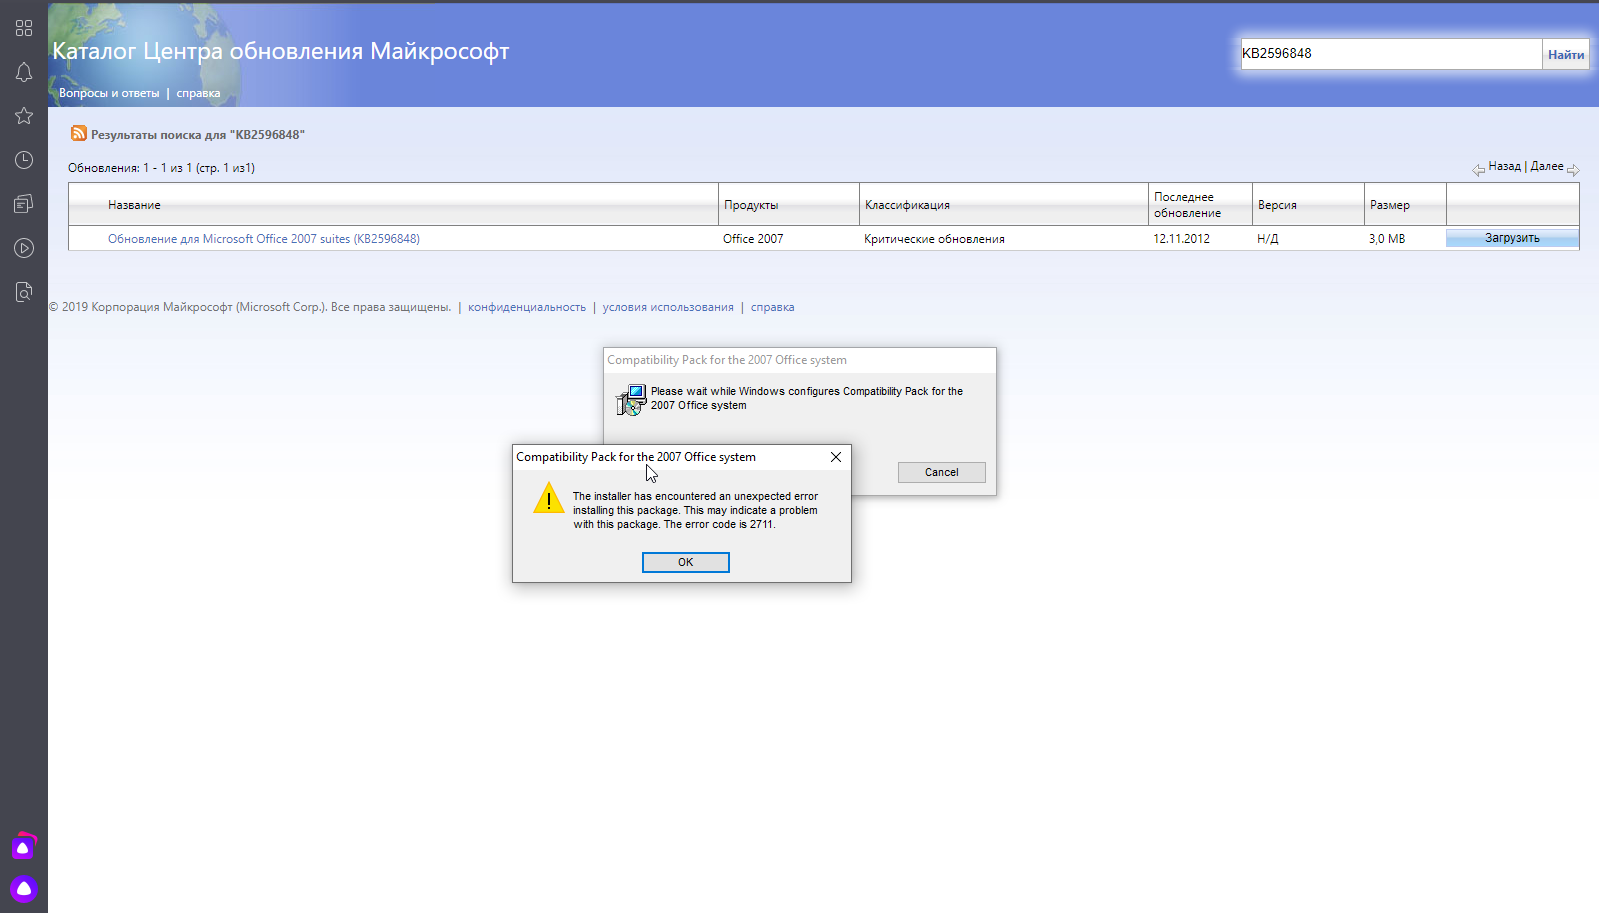Sort by the Классификация column header

pyautogui.click(x=907, y=205)
